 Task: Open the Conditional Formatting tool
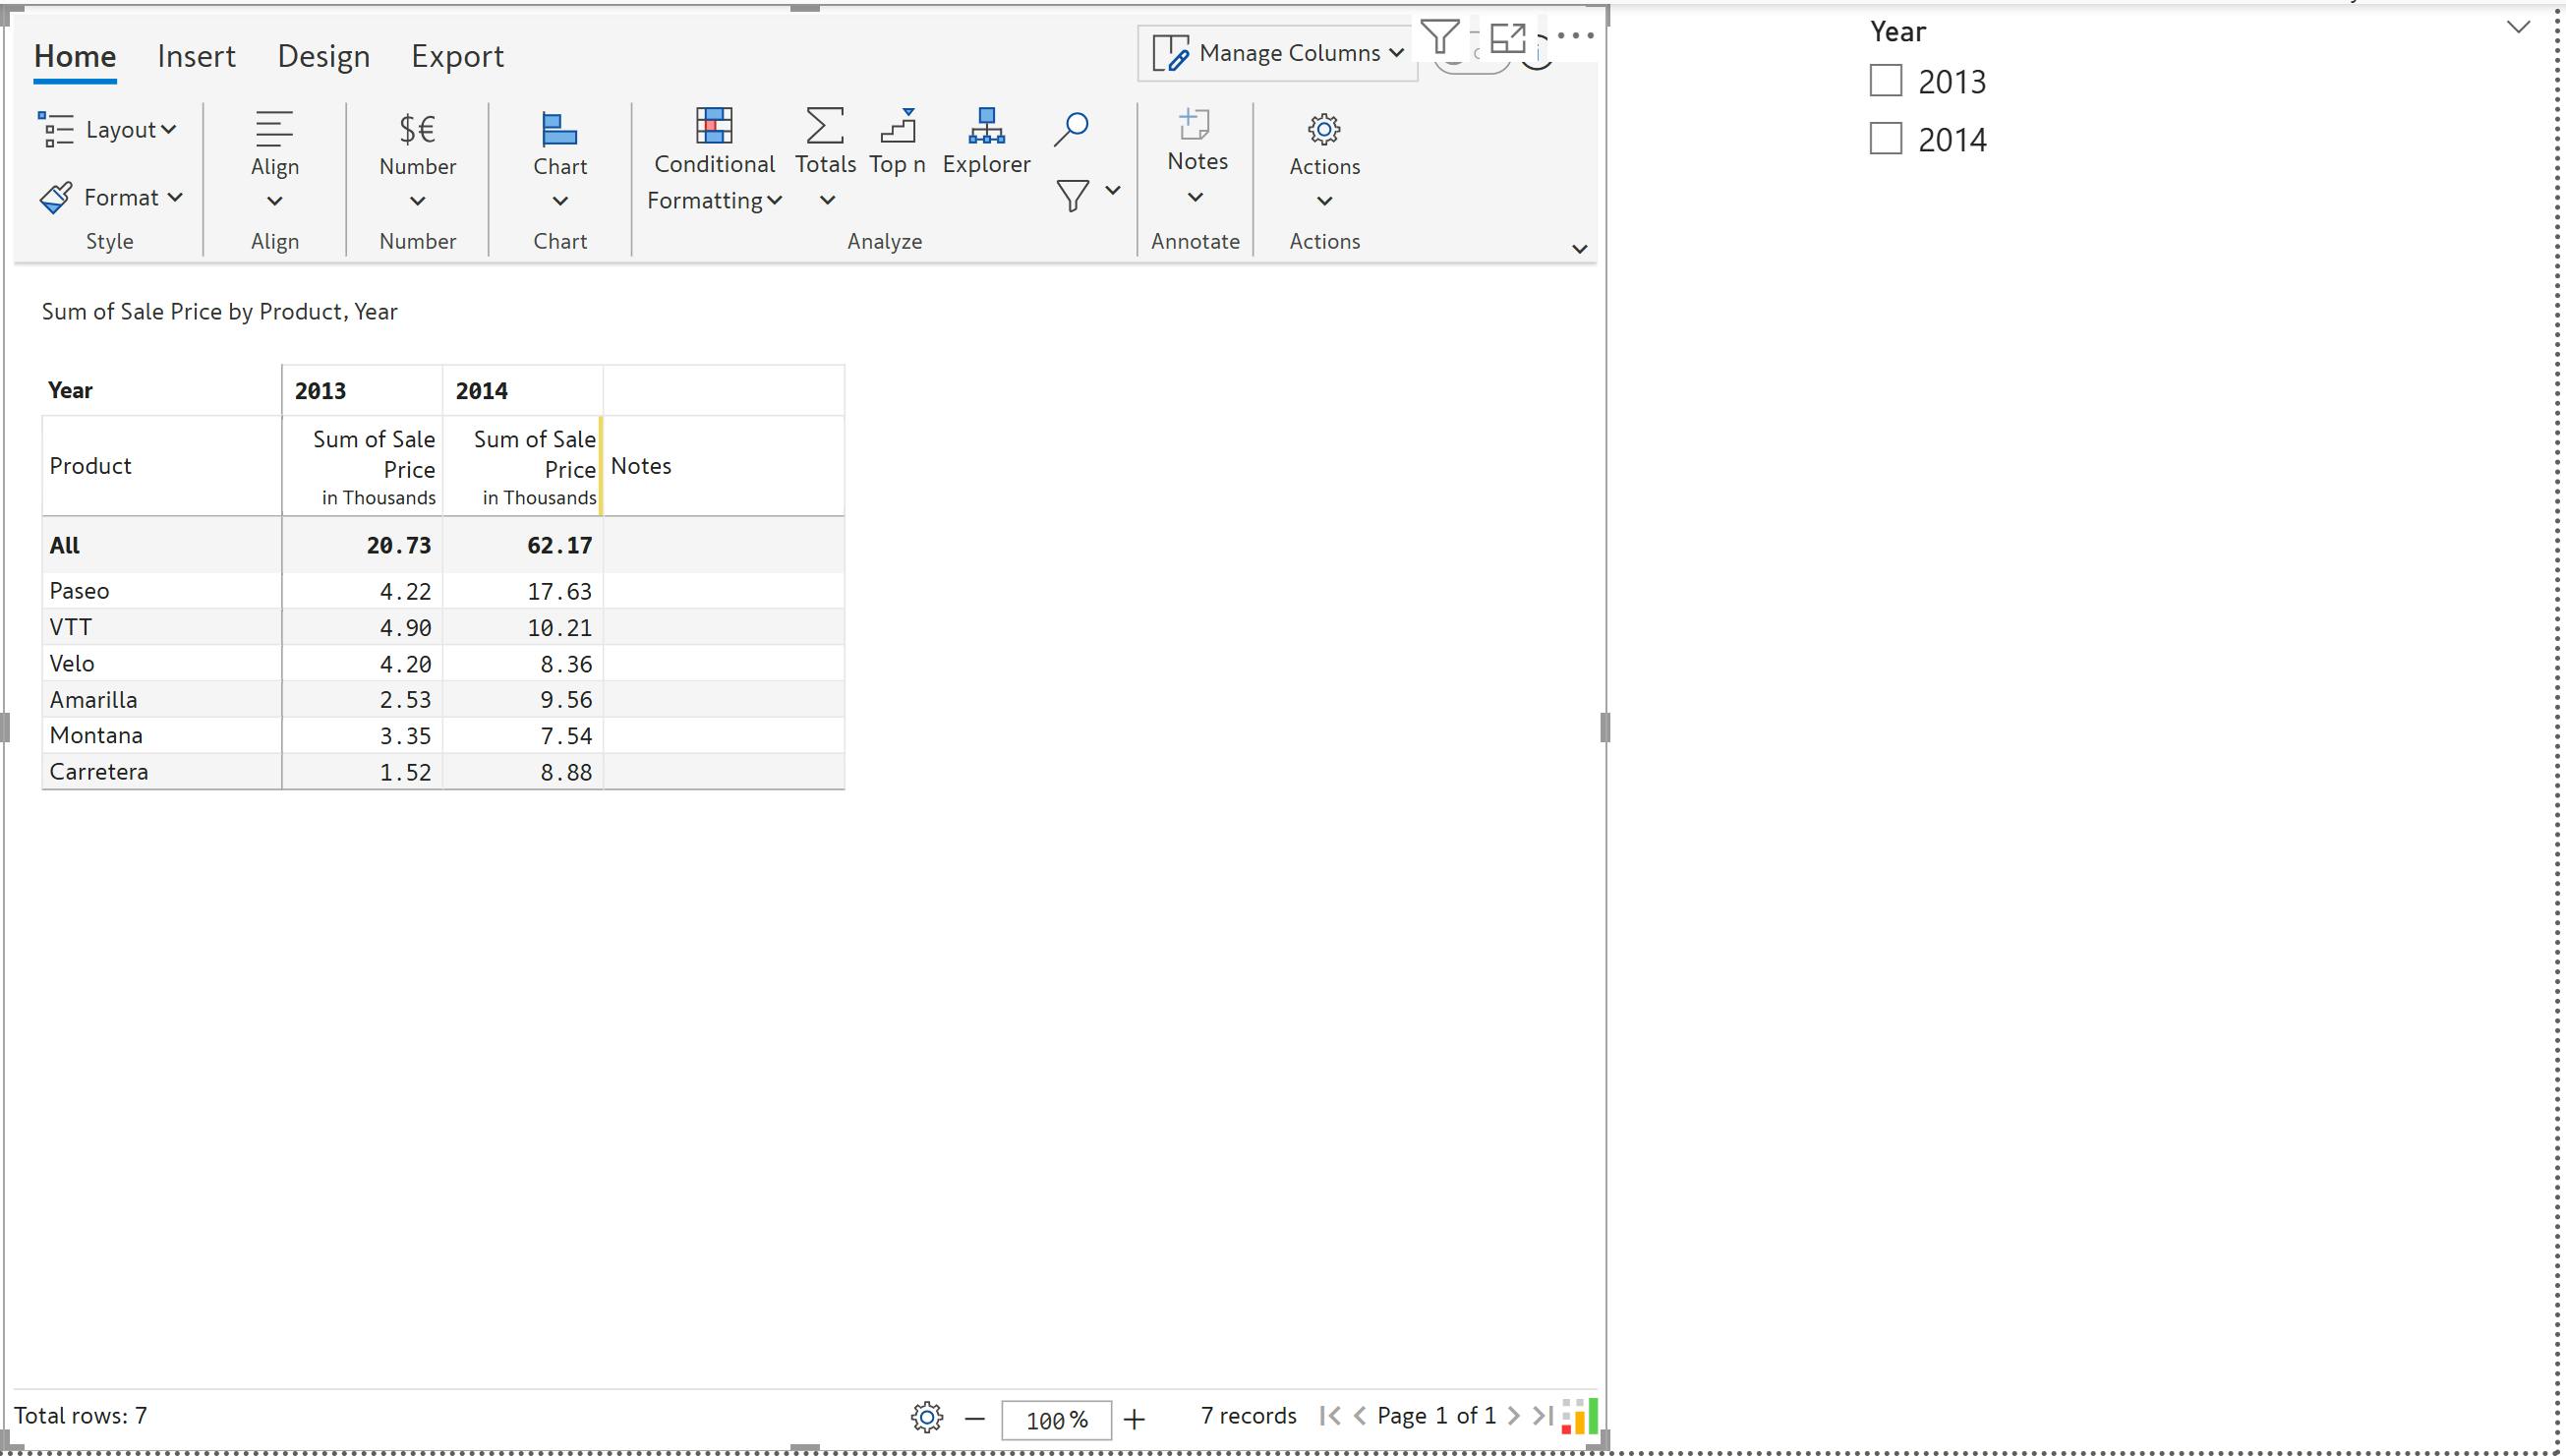pyautogui.click(x=713, y=127)
